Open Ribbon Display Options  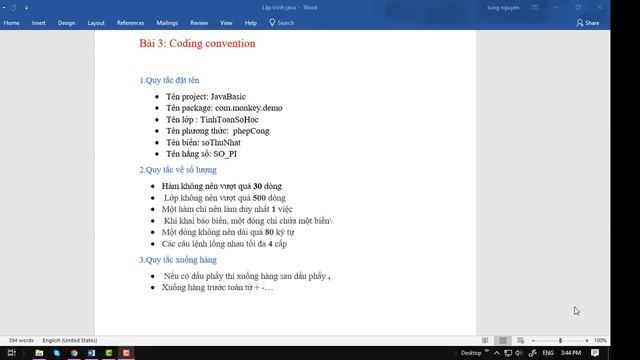(535, 7)
